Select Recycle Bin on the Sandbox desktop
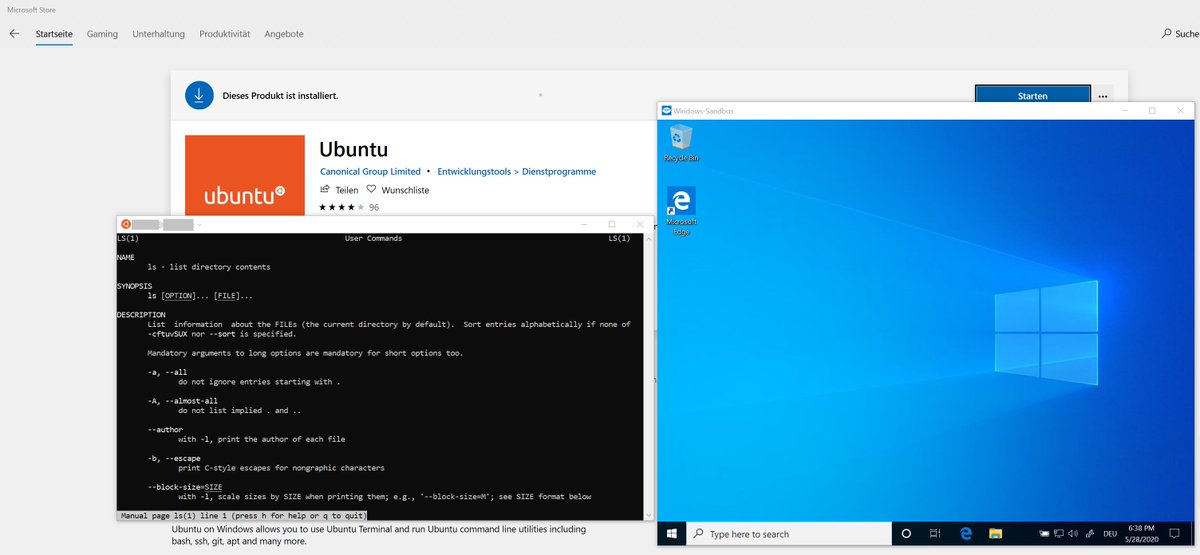The height and width of the screenshot is (555, 1200). (681, 143)
